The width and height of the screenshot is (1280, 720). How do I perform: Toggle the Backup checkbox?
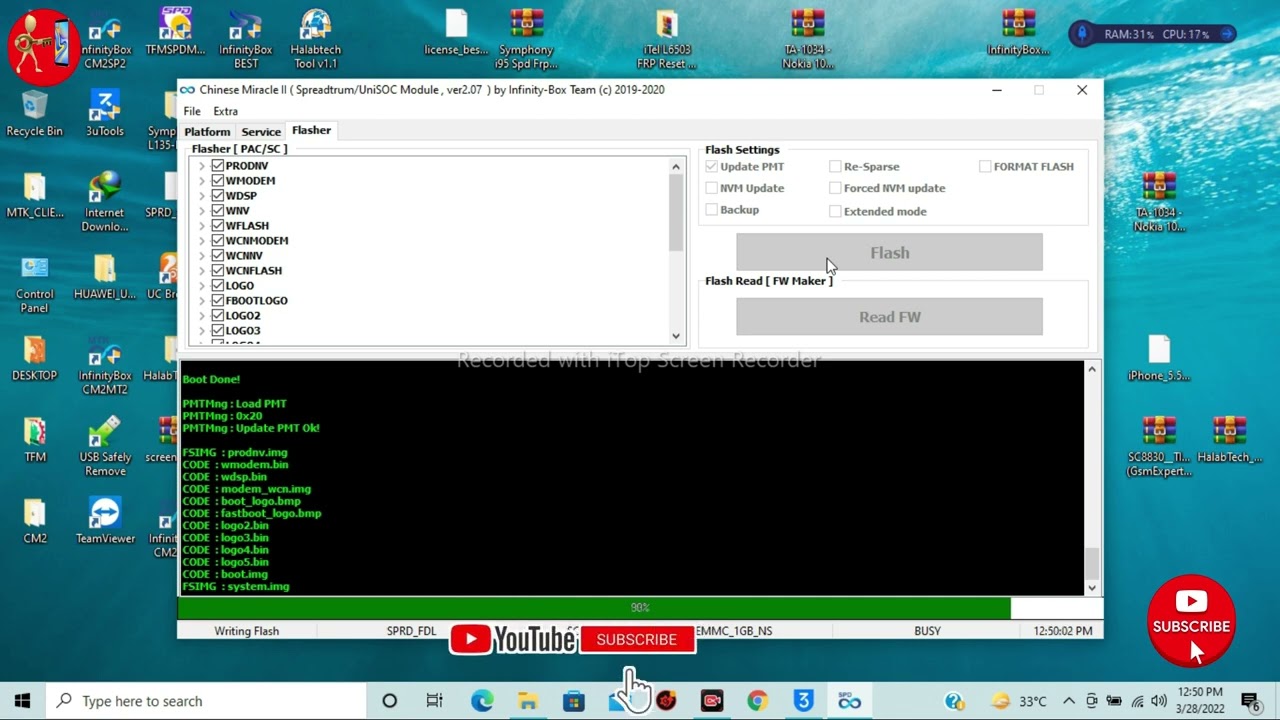[711, 210]
